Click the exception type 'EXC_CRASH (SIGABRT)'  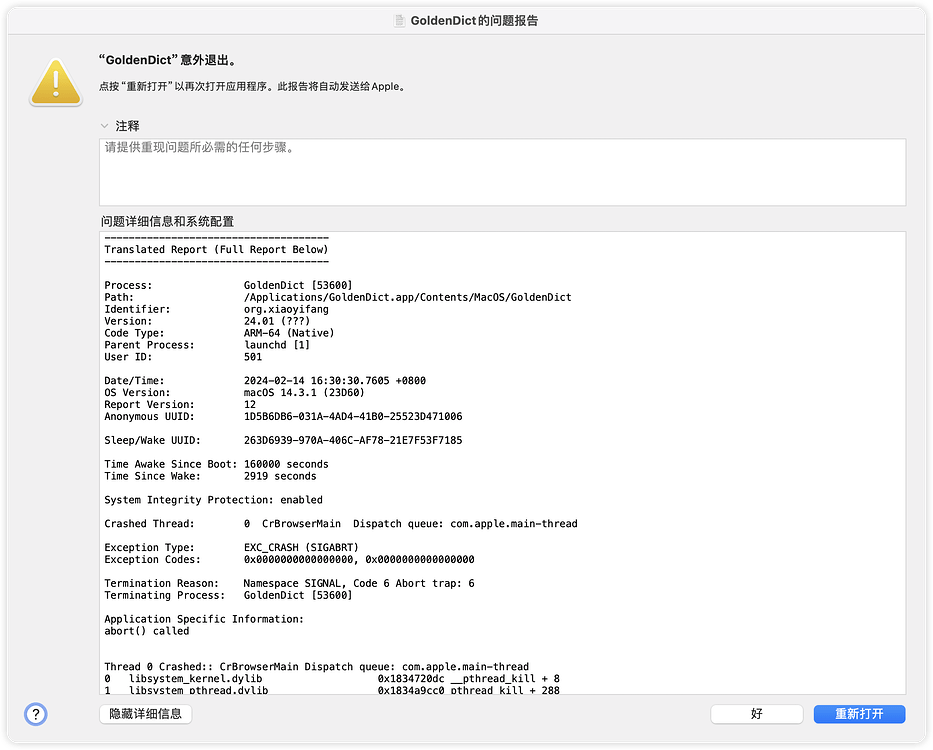[300, 547]
